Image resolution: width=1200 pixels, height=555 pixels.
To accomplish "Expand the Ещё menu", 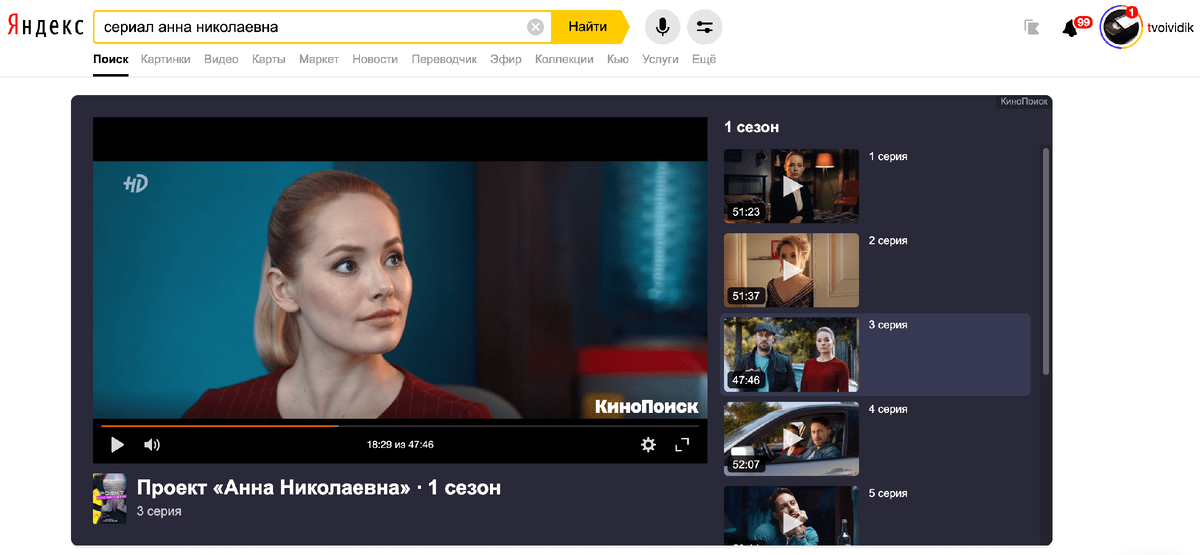I will coord(704,59).
